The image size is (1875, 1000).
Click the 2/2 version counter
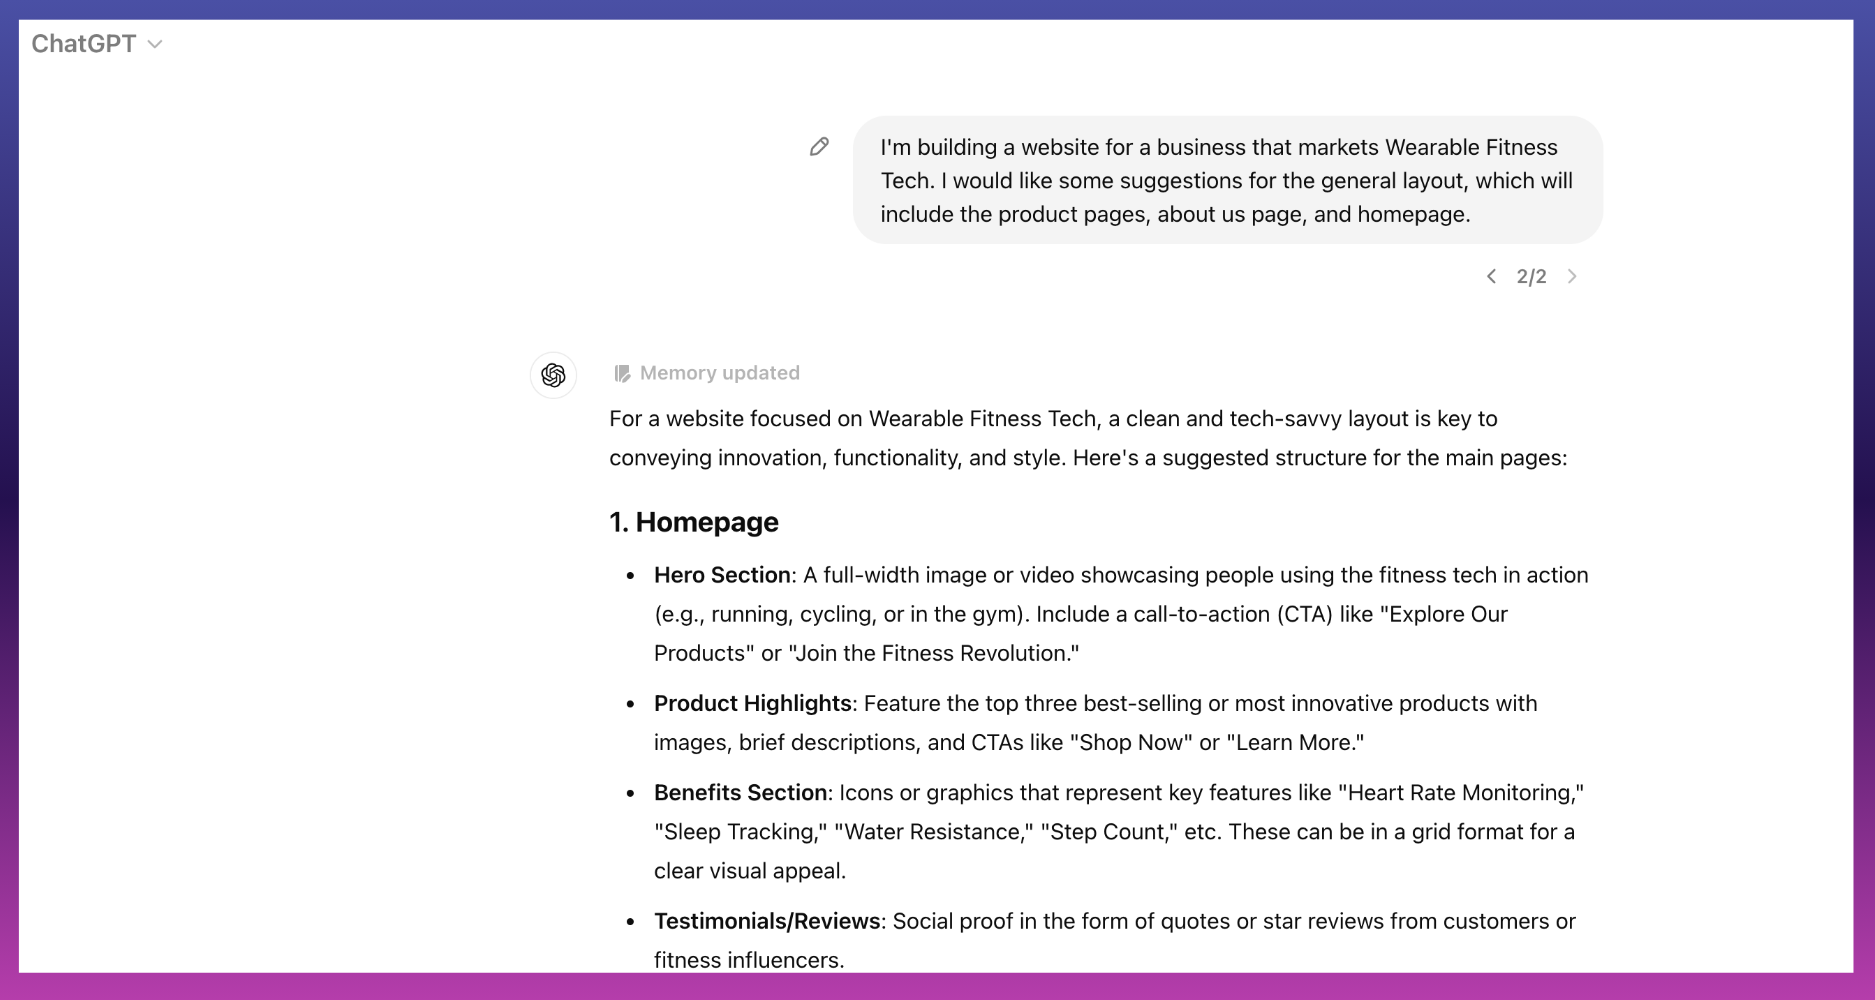tap(1531, 277)
